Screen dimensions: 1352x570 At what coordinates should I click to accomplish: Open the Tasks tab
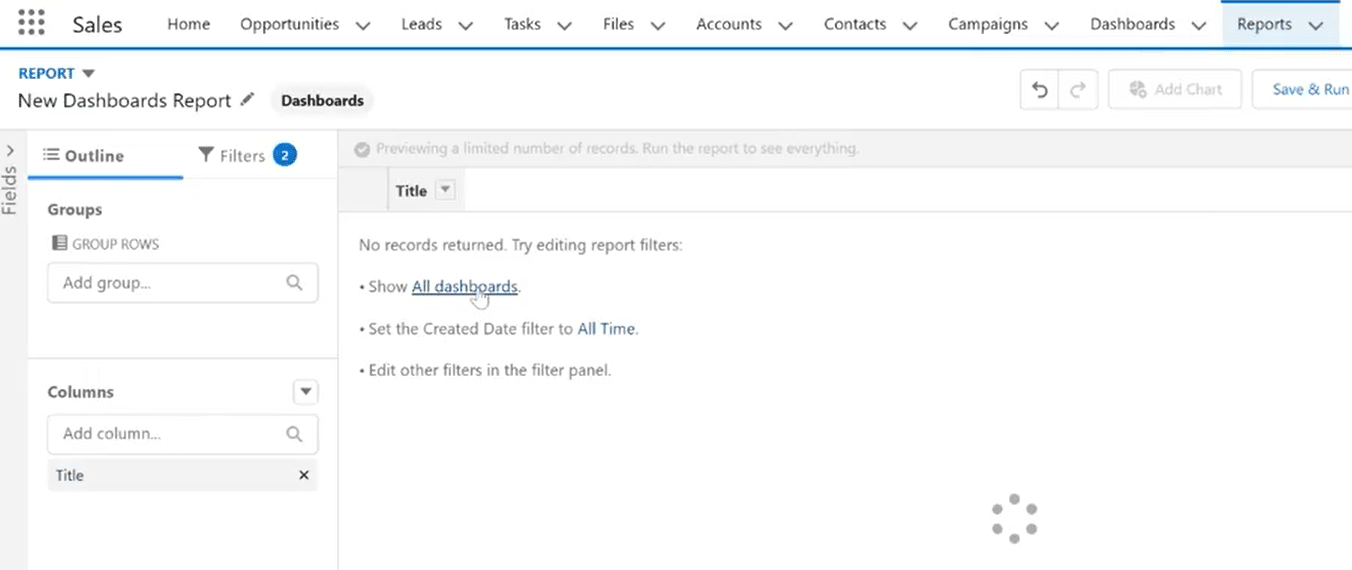[522, 24]
